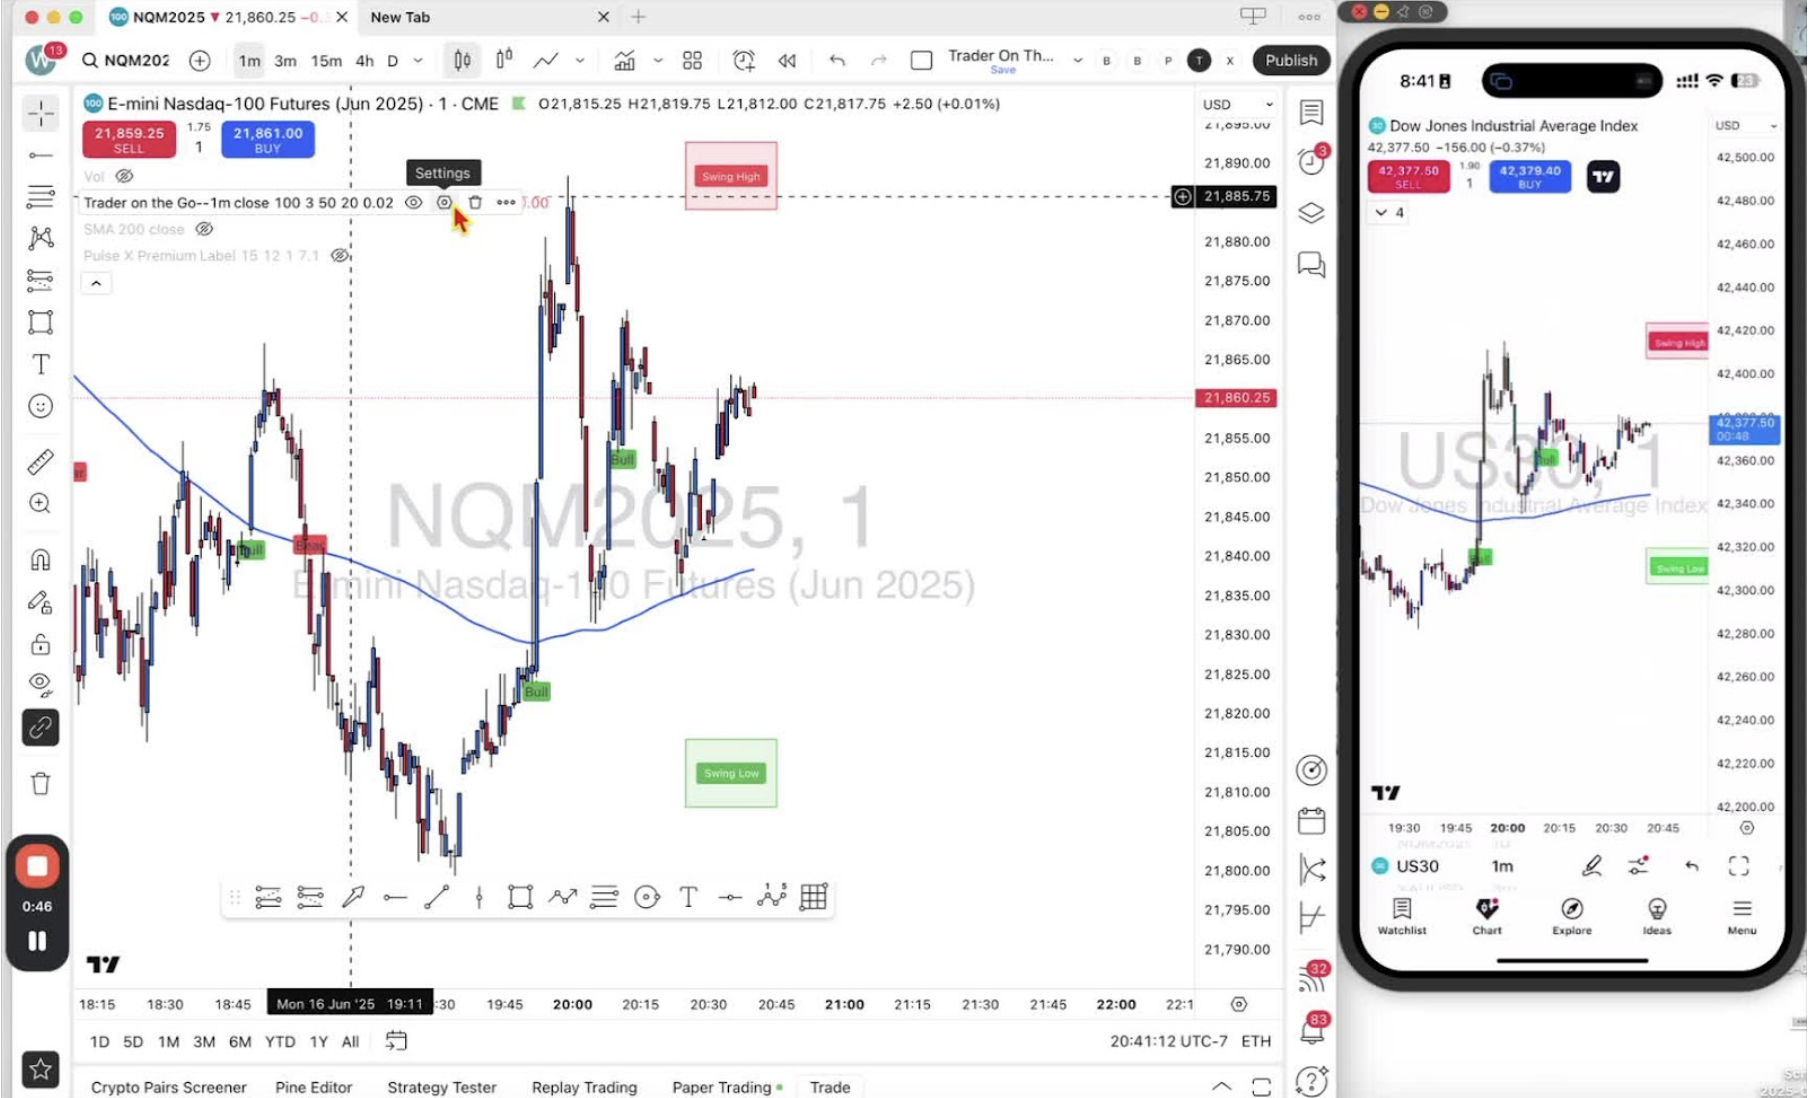Open the emoji icons tool
This screenshot has width=1810, height=1098.
(41, 406)
